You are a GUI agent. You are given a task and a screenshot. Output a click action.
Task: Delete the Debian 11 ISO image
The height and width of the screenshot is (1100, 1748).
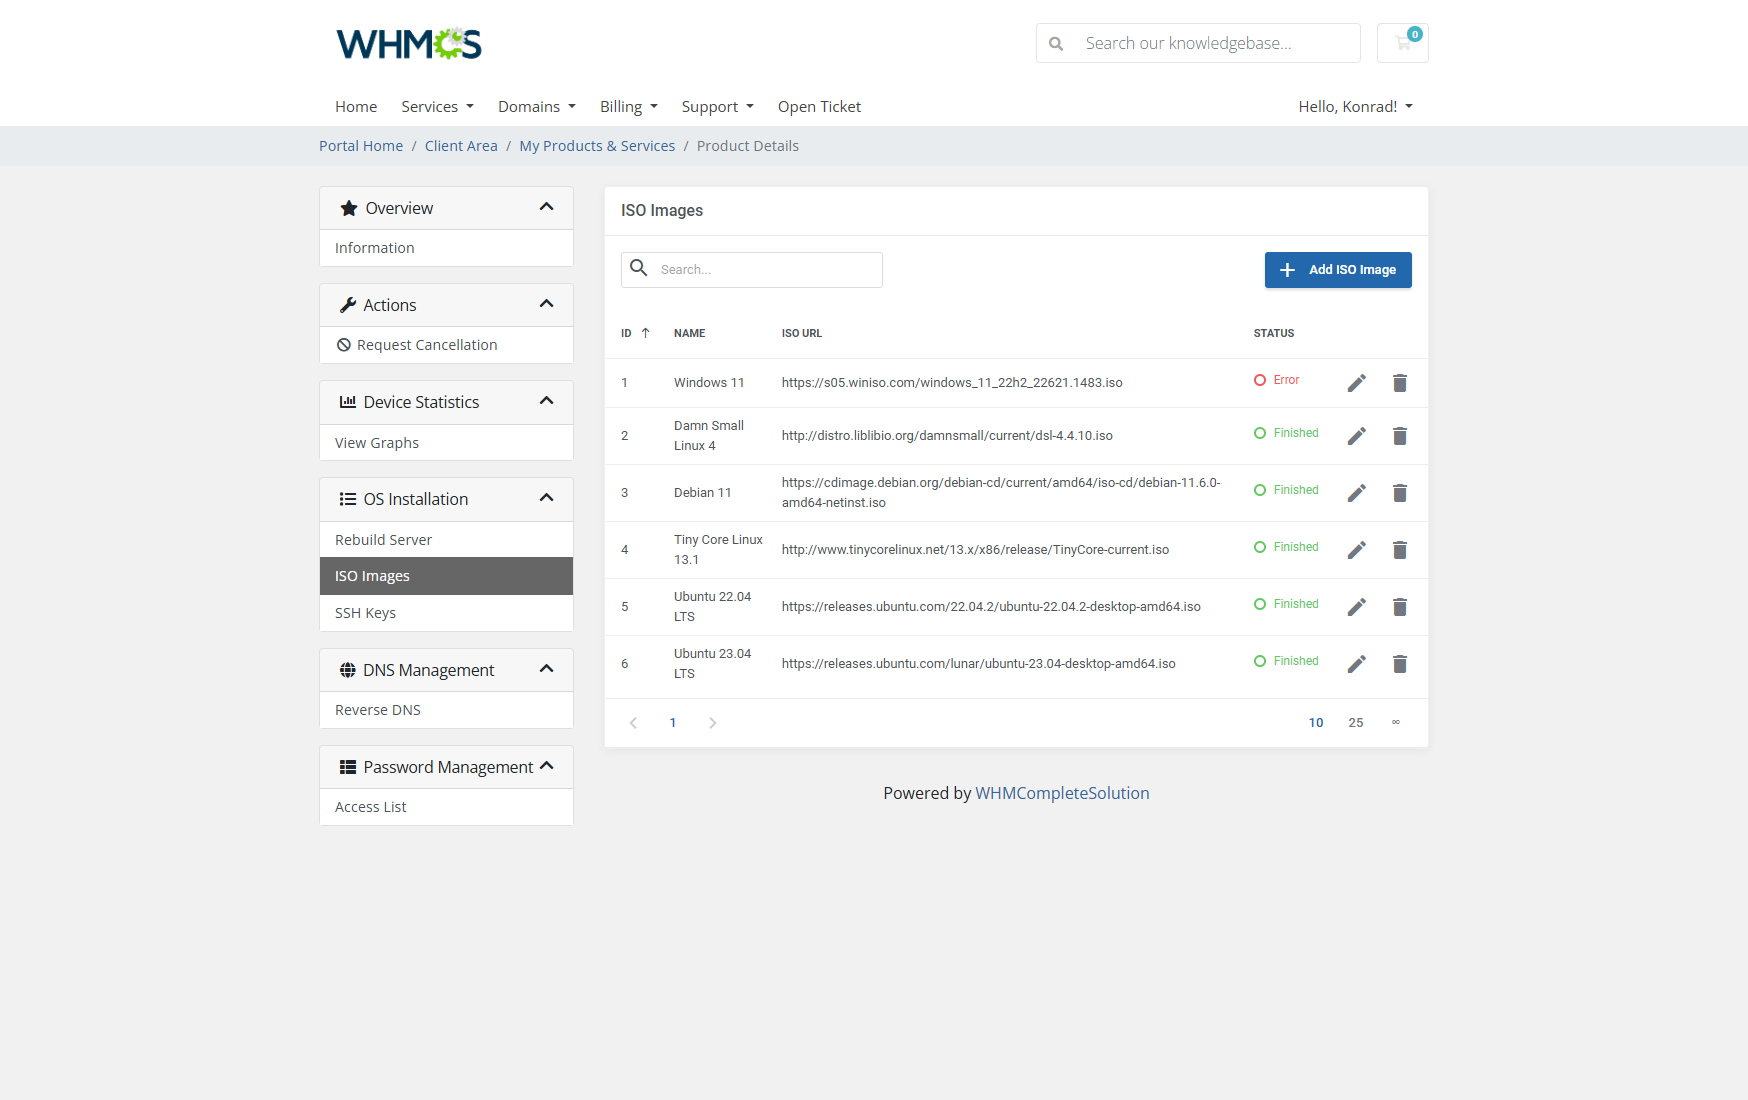coord(1400,493)
